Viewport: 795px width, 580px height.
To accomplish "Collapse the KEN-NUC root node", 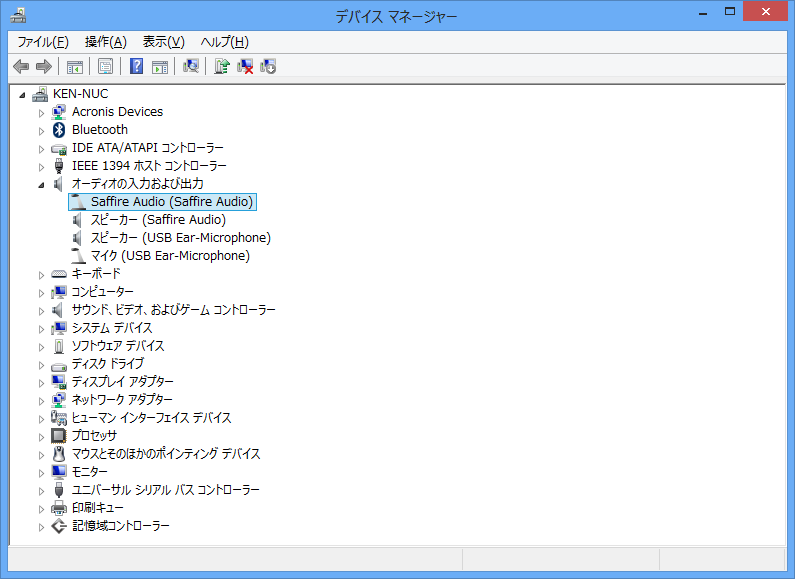I will [22, 95].
